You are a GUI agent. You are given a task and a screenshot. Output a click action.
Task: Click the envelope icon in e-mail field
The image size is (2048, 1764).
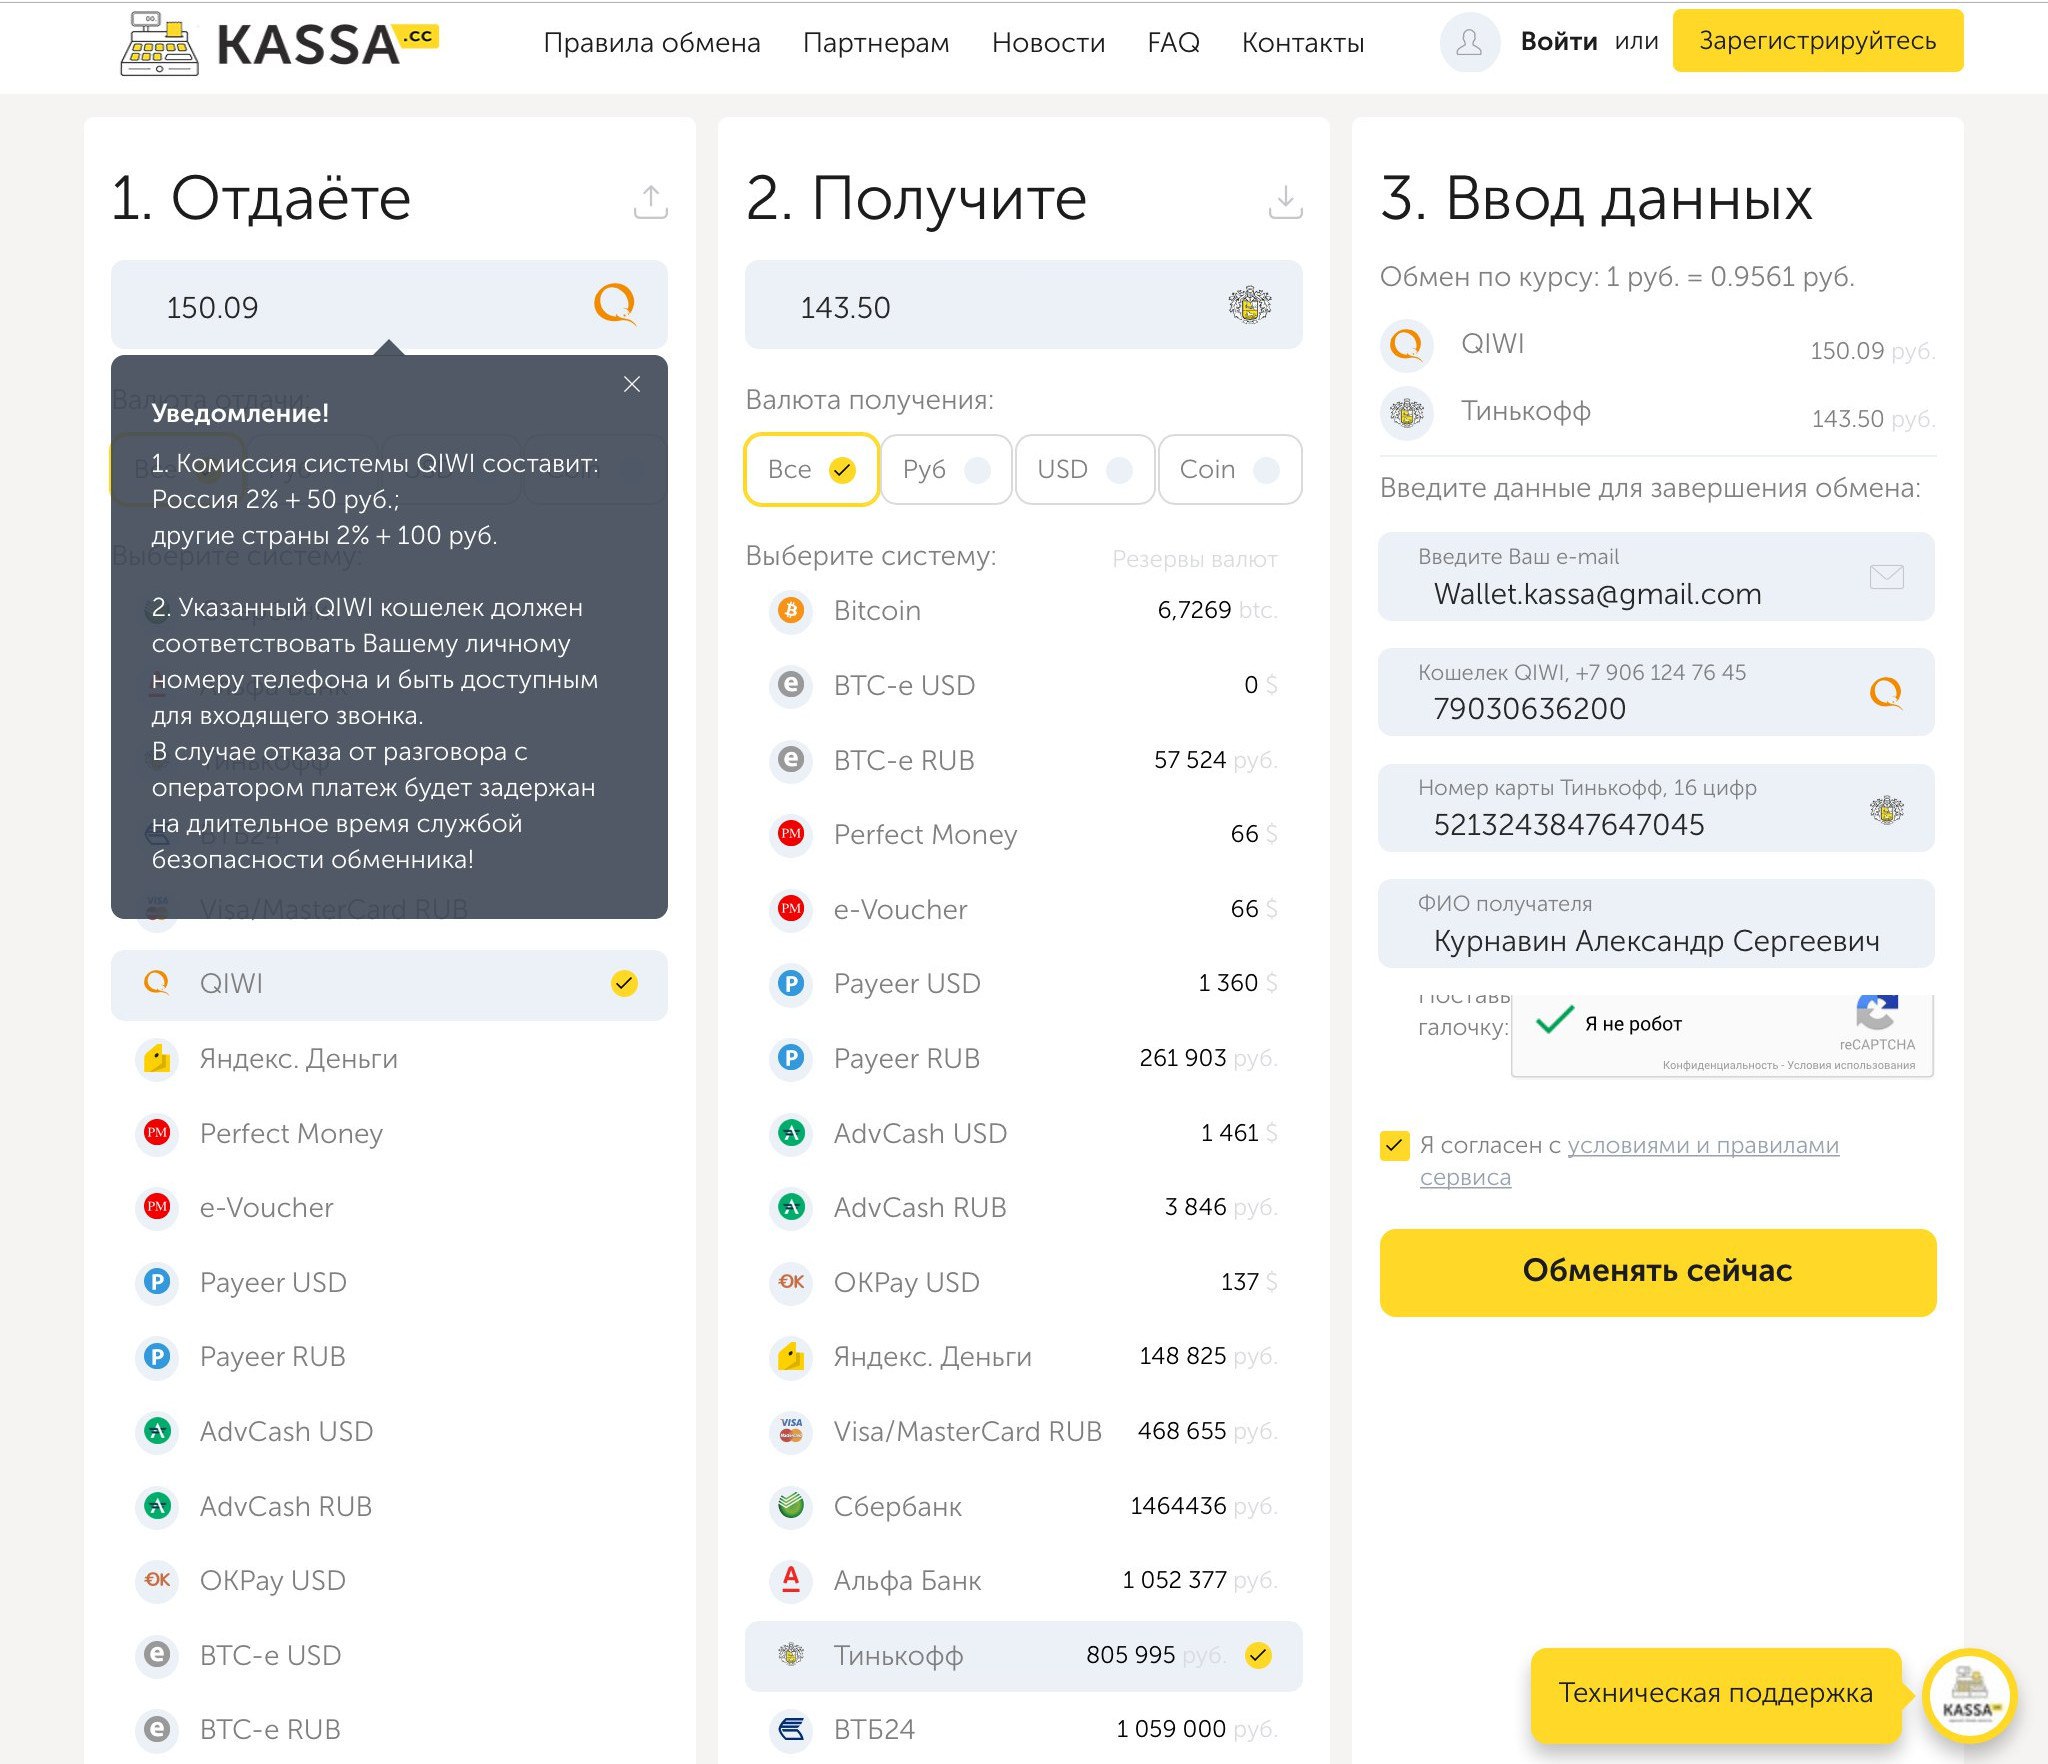click(x=1886, y=577)
